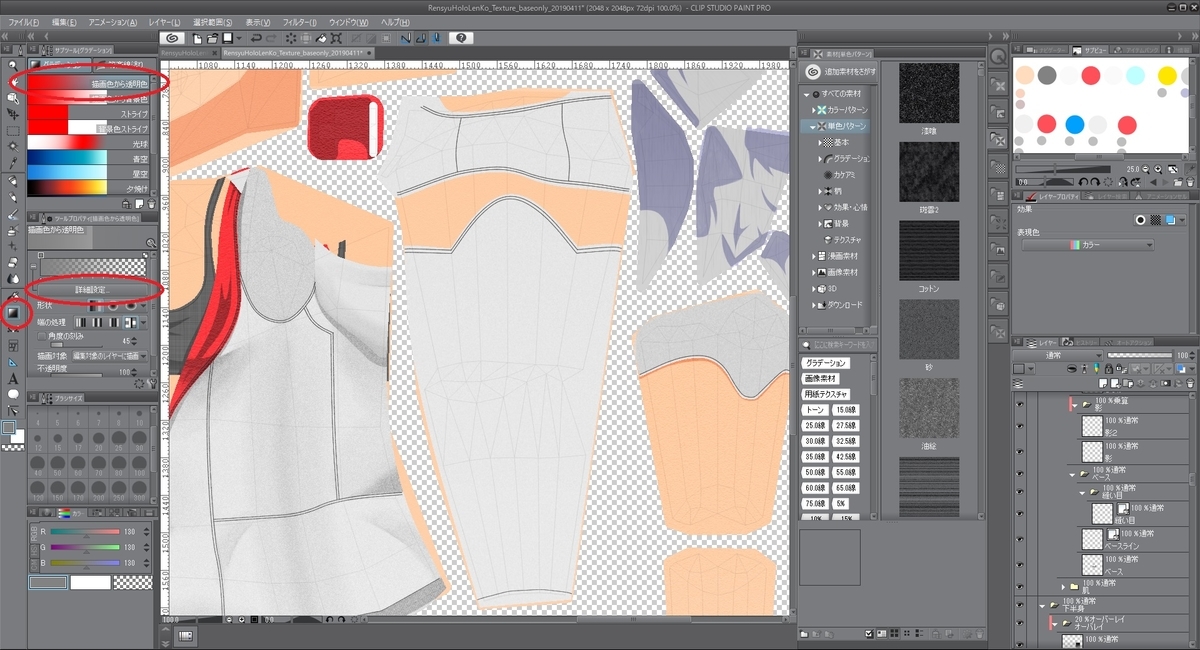
Task: Select the rectangular Selection marquee tool
Action: pos(12,131)
